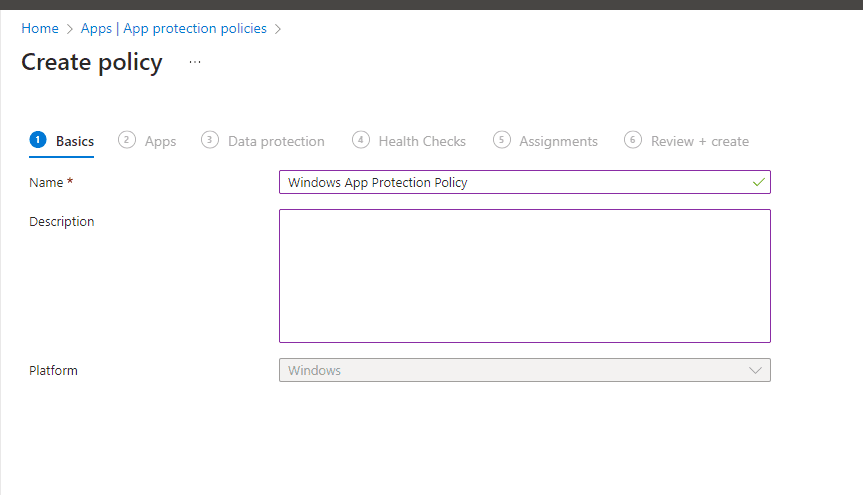
Task: Click the step 5 number circle
Action: (502, 140)
